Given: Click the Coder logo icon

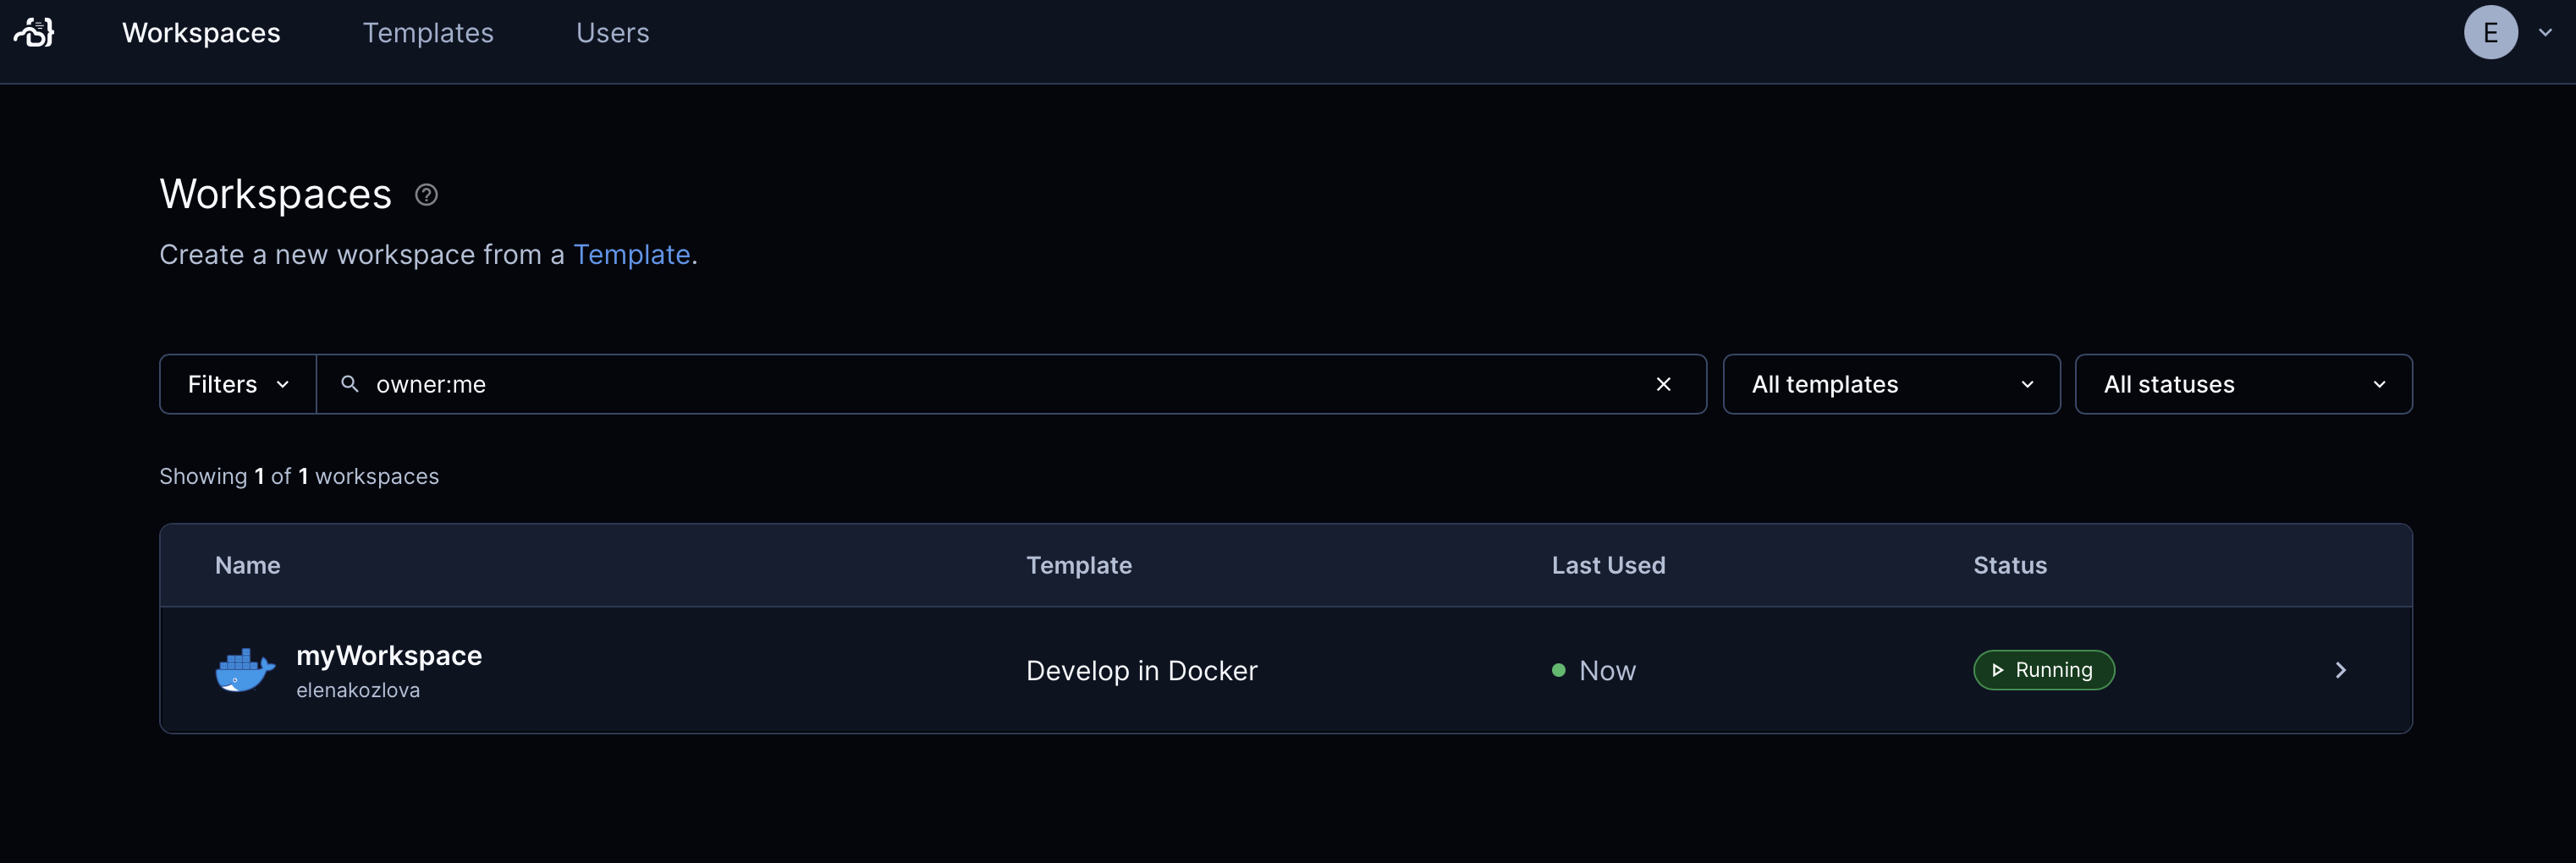Looking at the screenshot, I should point(33,32).
